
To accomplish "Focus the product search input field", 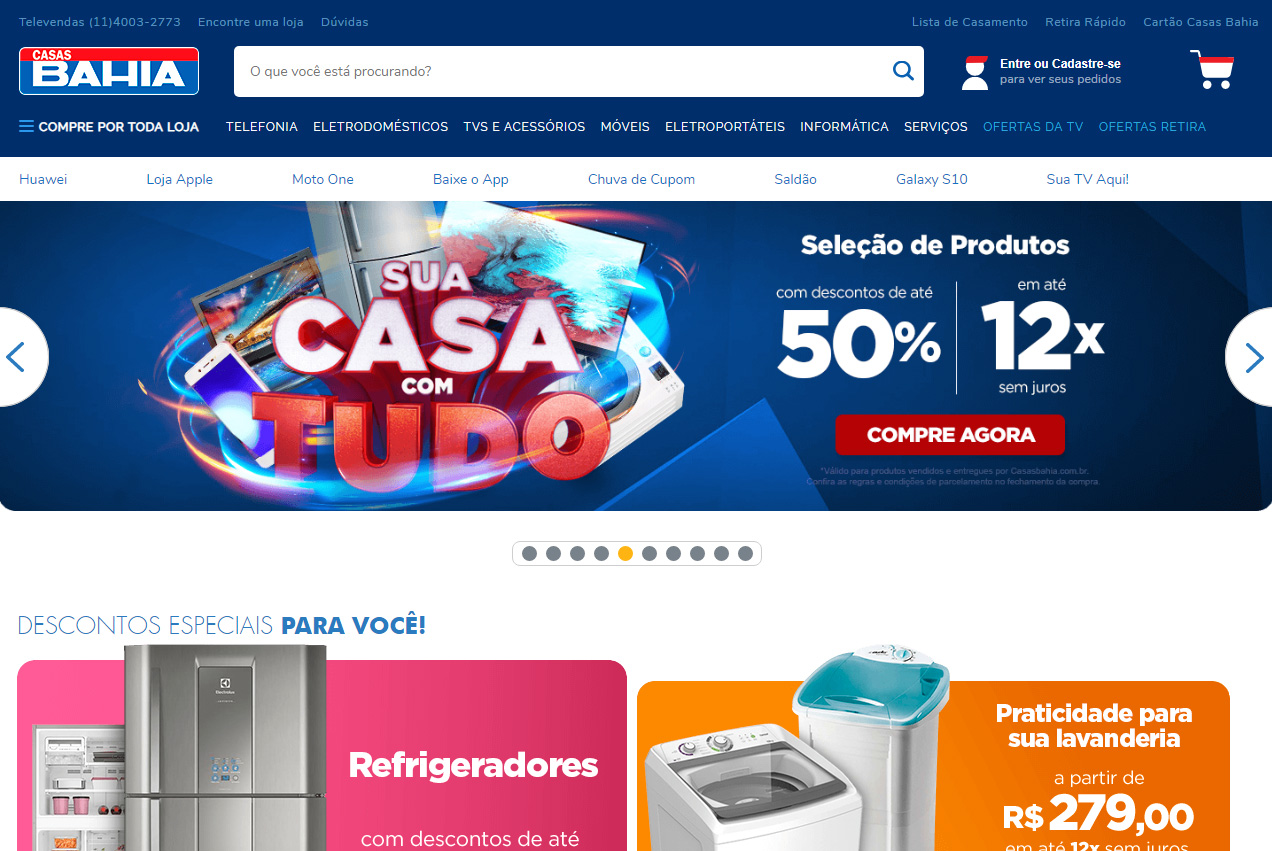I will click(x=560, y=71).
